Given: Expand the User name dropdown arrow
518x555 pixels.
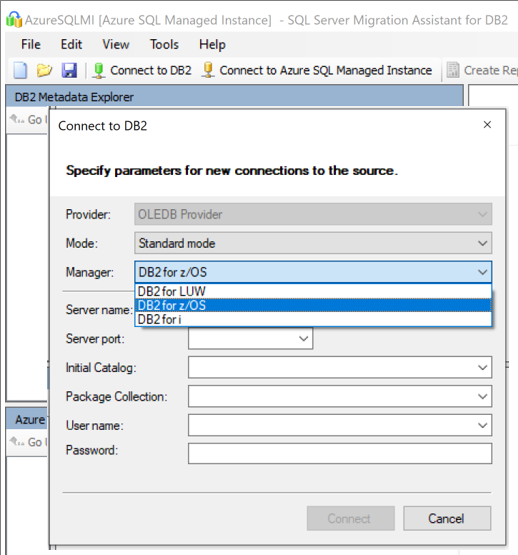Looking at the screenshot, I should point(482,425).
